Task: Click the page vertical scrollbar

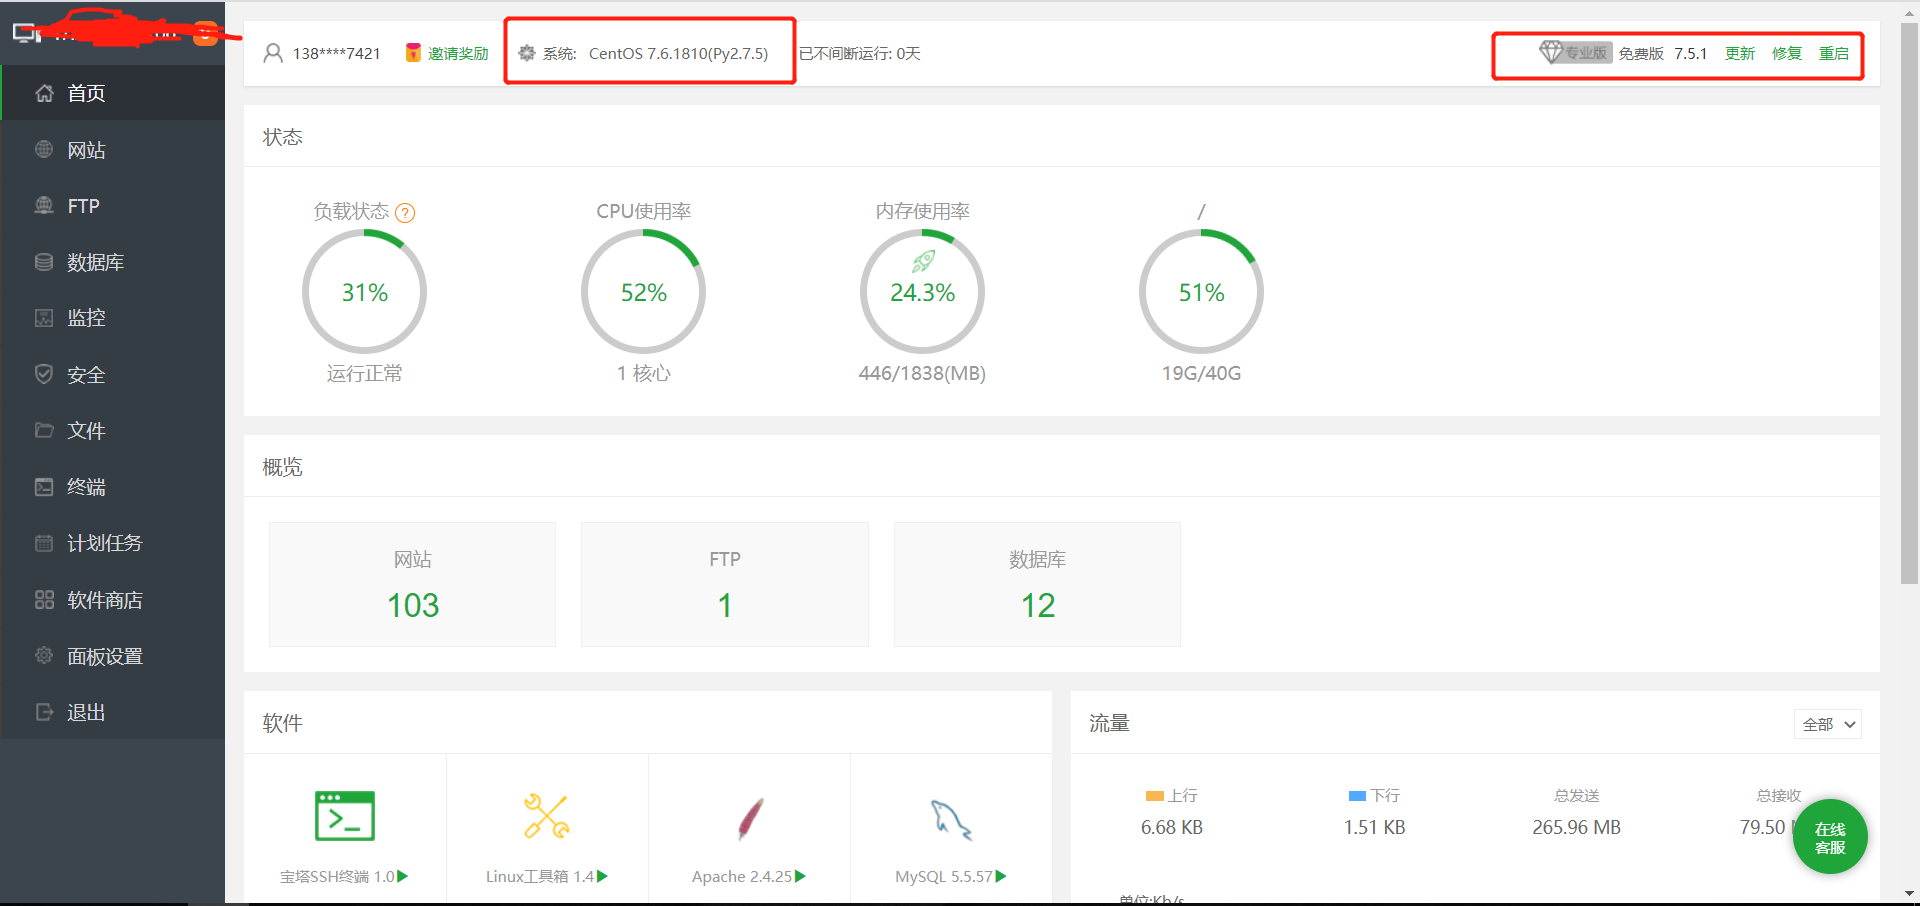Action: [1910, 304]
